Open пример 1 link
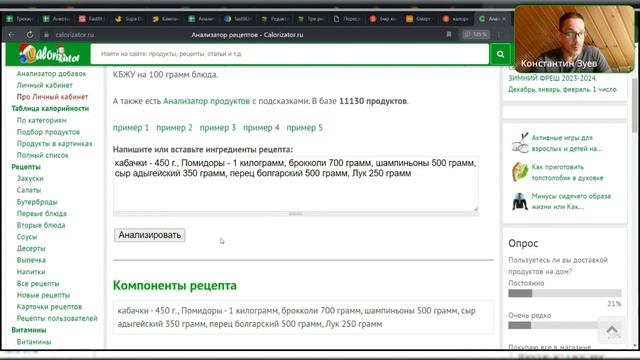The image size is (640, 360). click(x=131, y=128)
